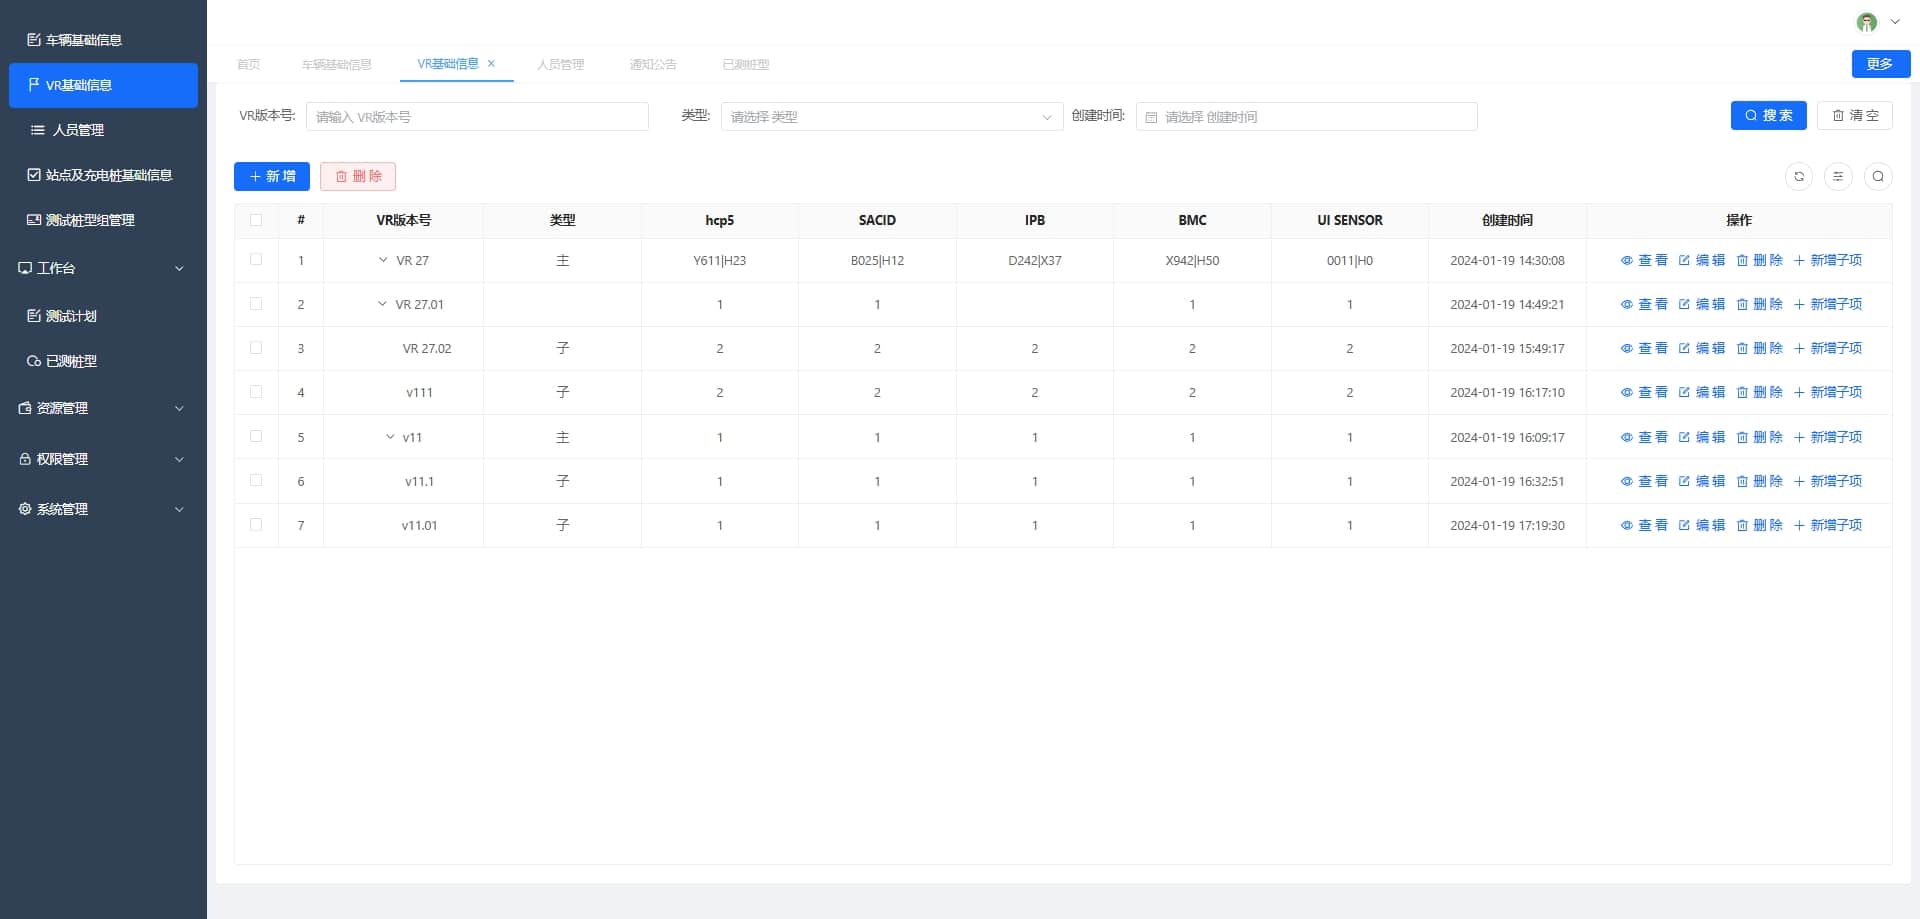Edit the VR 27.02 row

click(x=1702, y=348)
